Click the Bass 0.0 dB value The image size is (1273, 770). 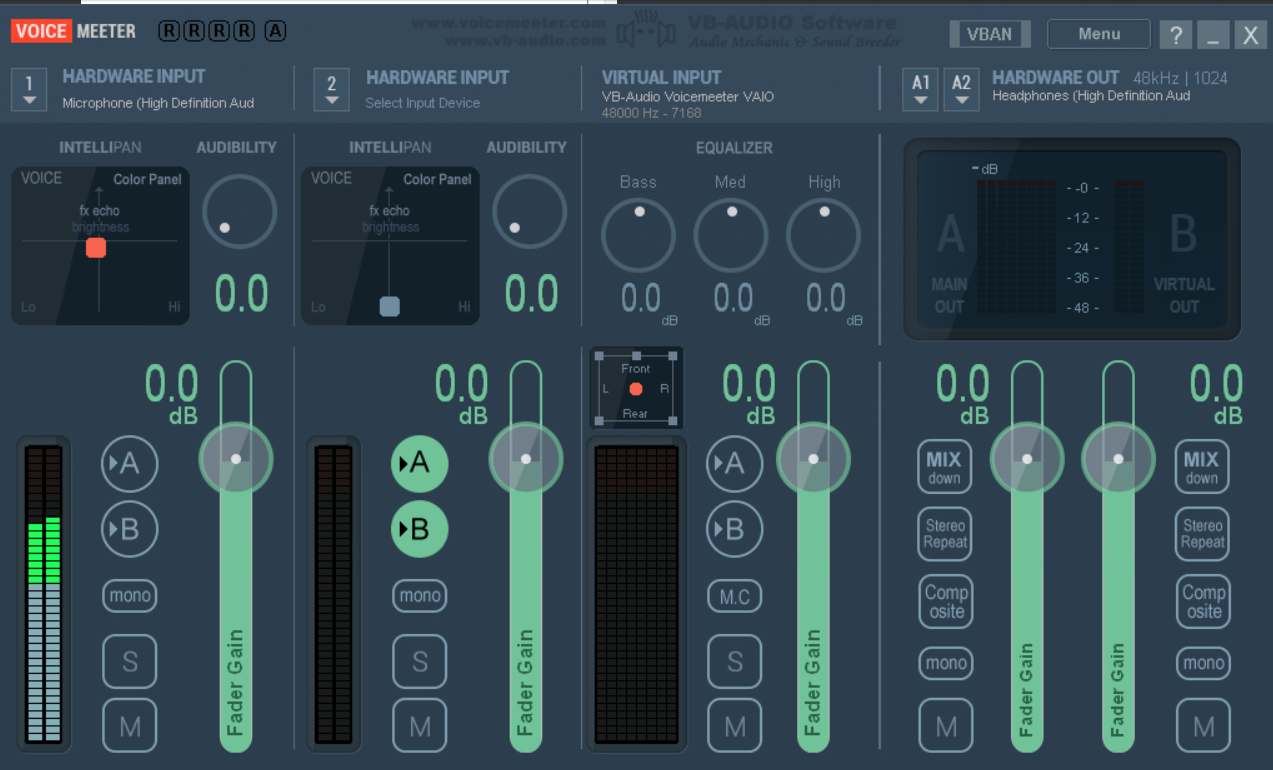pyautogui.click(x=641, y=299)
